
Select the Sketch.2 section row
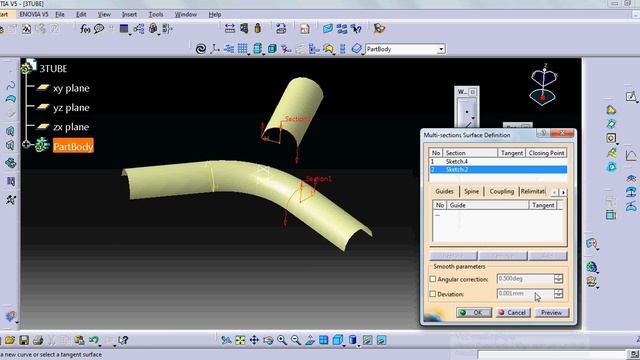coord(498,169)
